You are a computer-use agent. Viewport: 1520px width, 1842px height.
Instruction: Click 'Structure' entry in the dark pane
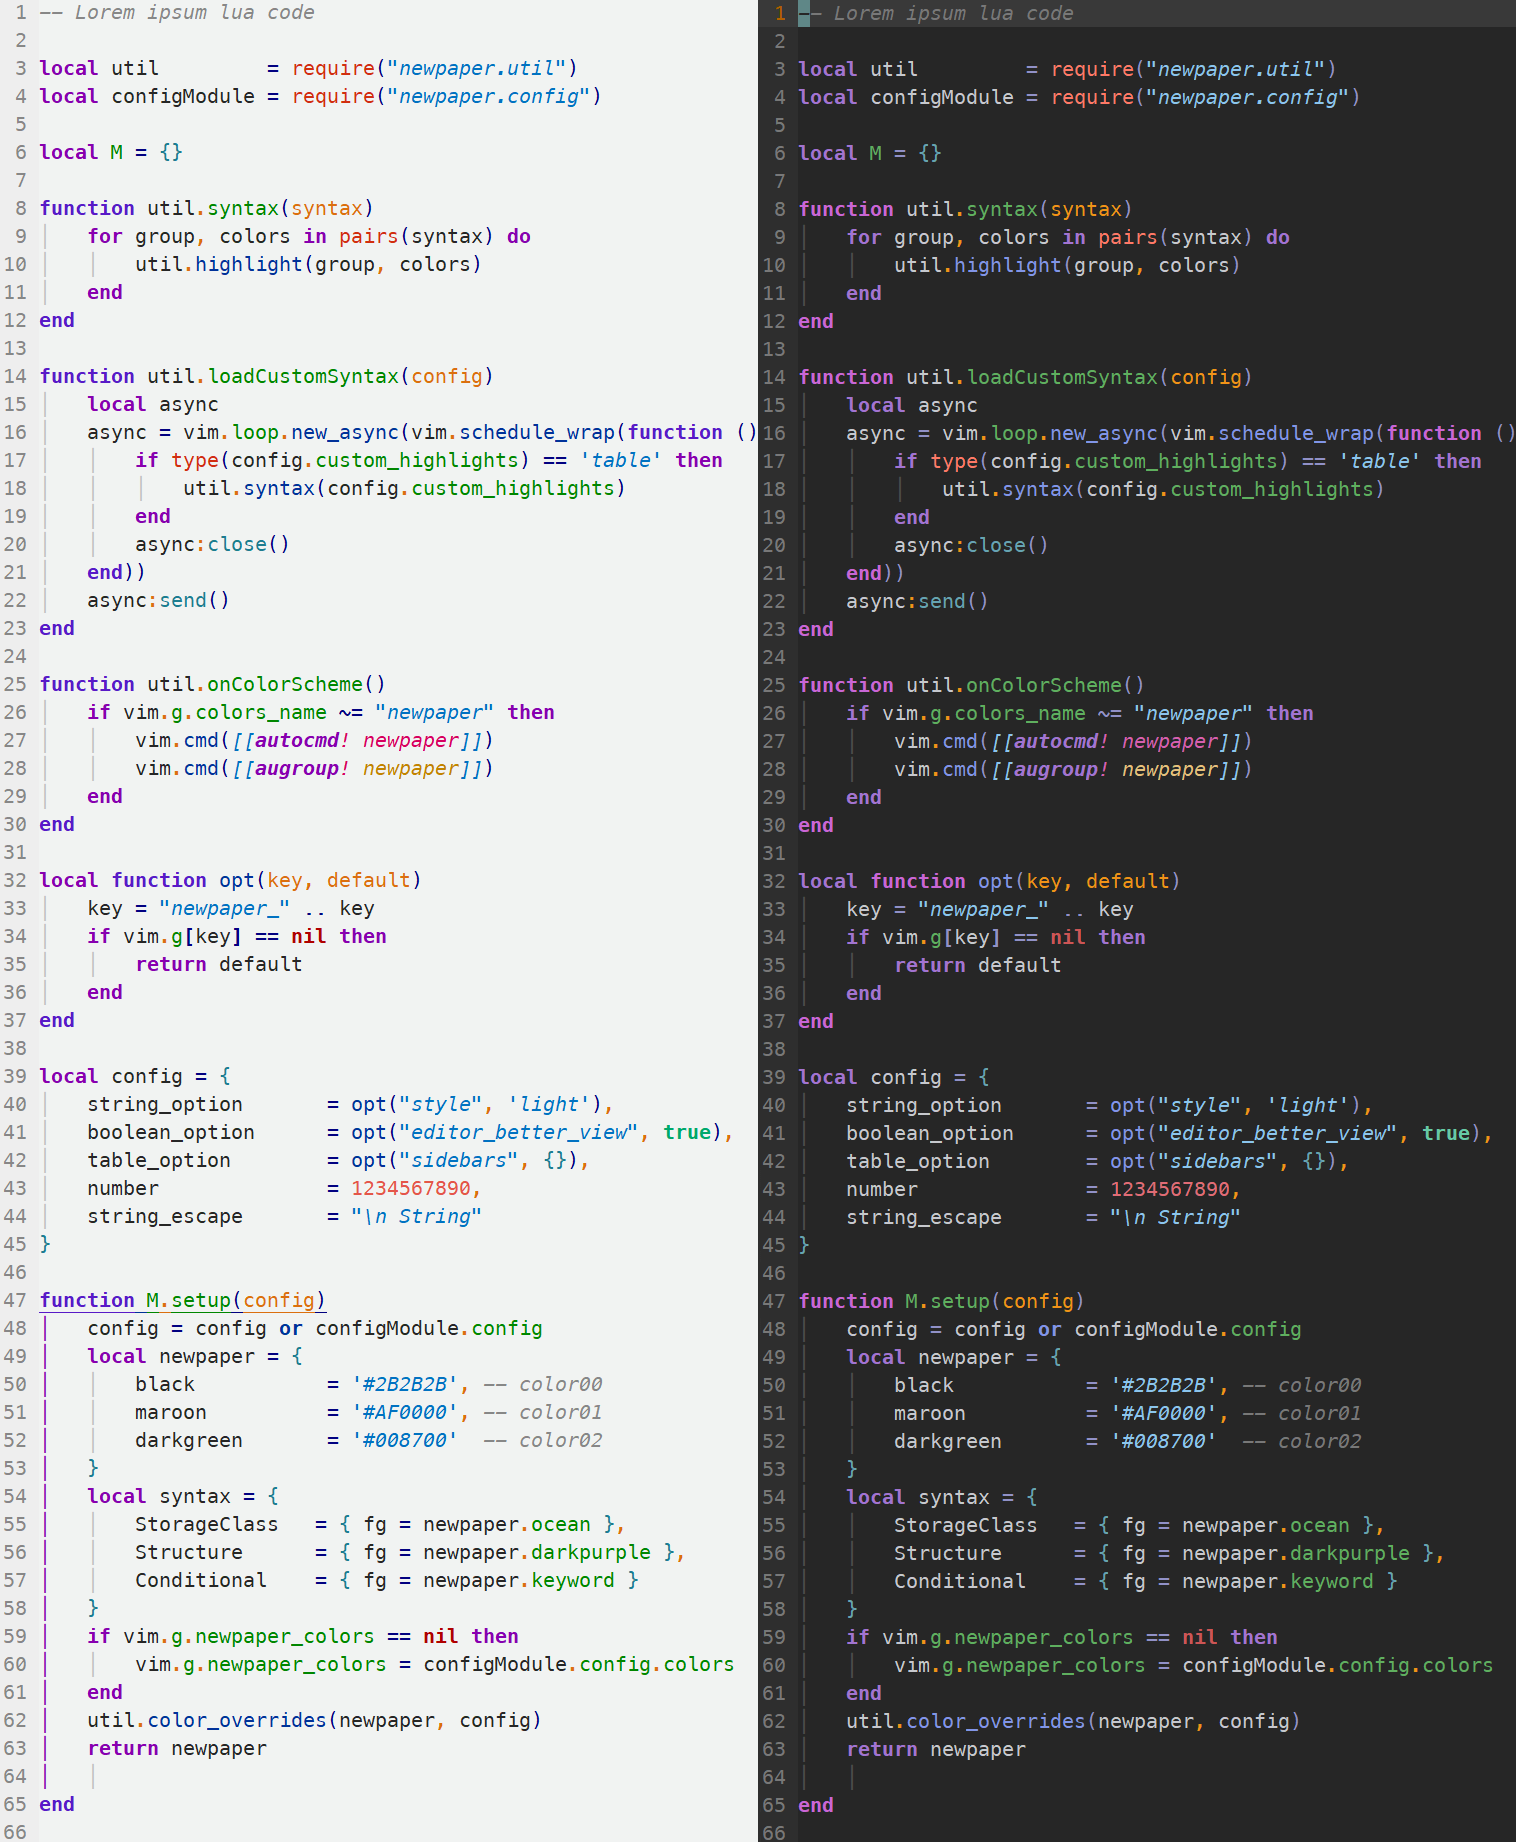[948, 1553]
